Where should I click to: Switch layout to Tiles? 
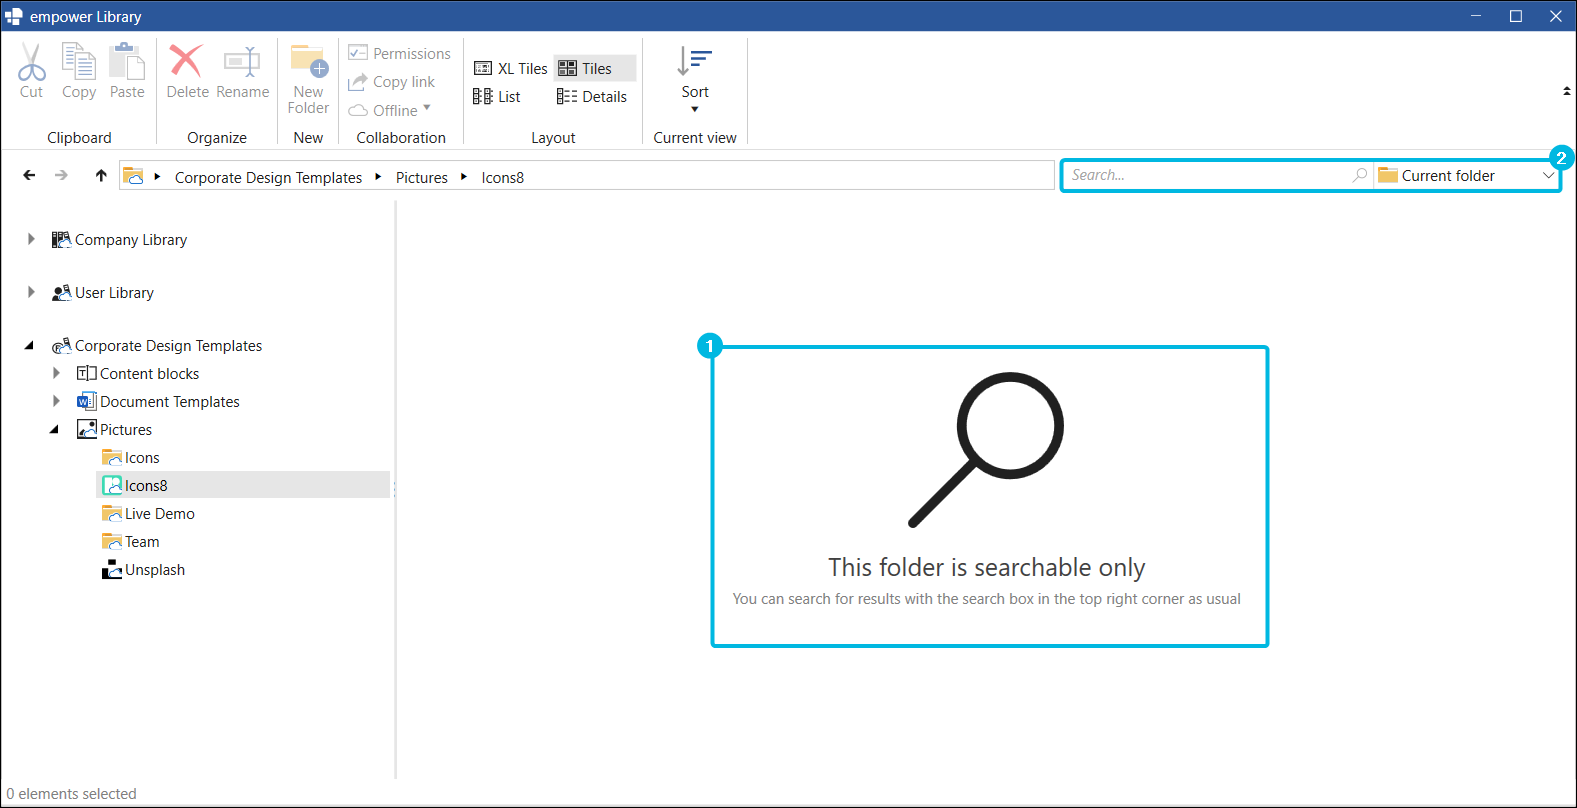click(595, 68)
